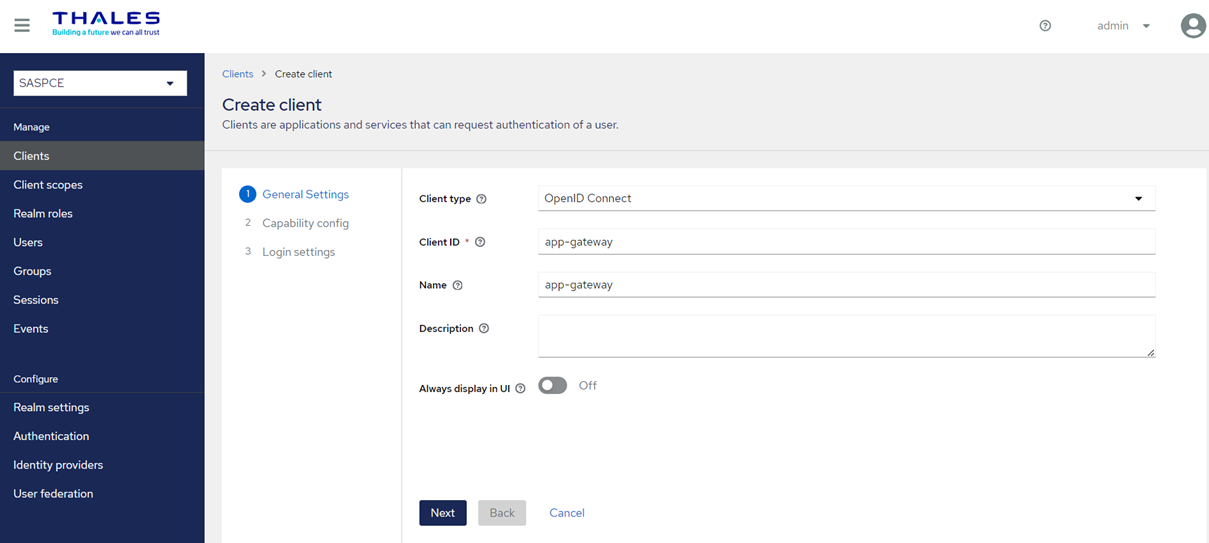
Task: Click help icon beside Description label
Action: 484,328
